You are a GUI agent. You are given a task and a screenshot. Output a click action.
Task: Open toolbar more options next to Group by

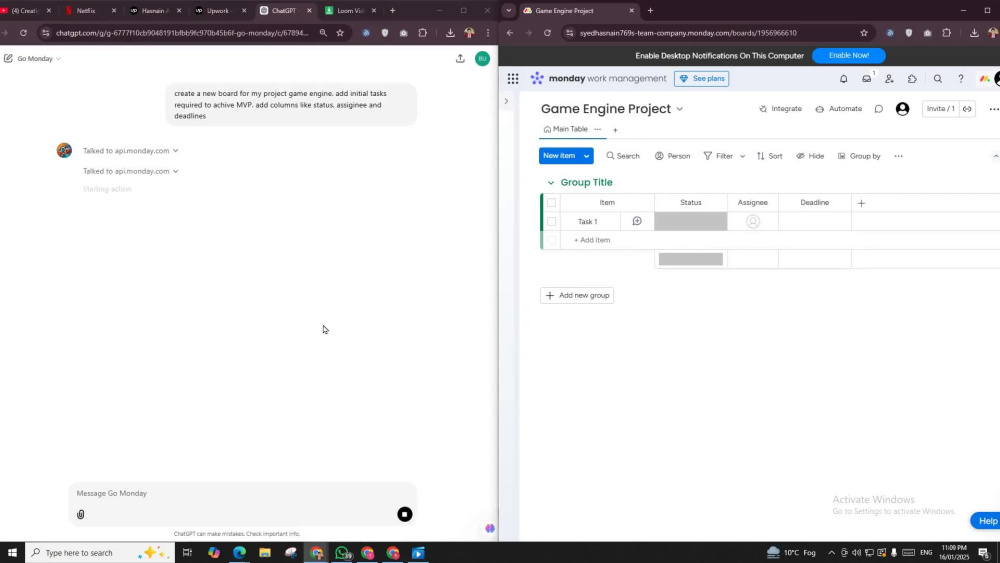coord(898,156)
